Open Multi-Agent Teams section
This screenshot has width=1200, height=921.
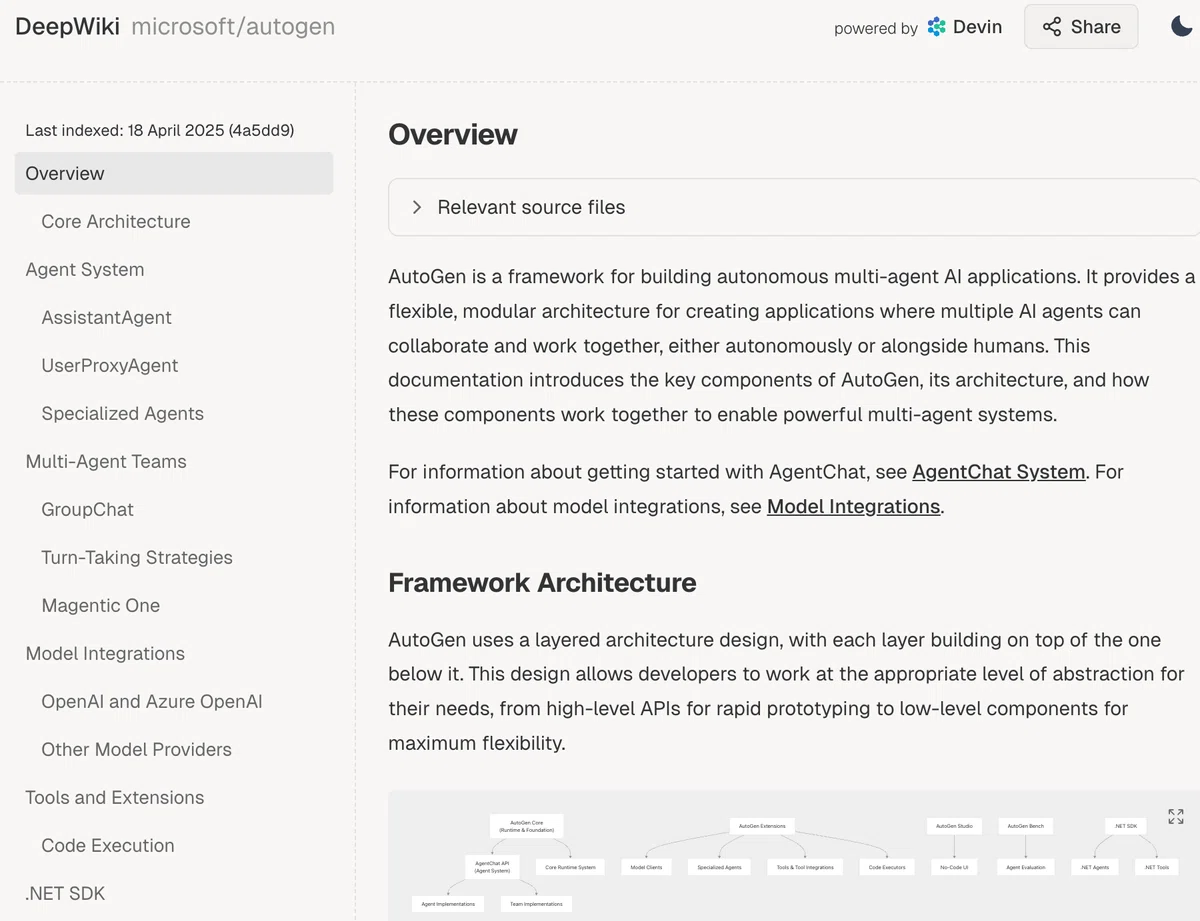[106, 461]
